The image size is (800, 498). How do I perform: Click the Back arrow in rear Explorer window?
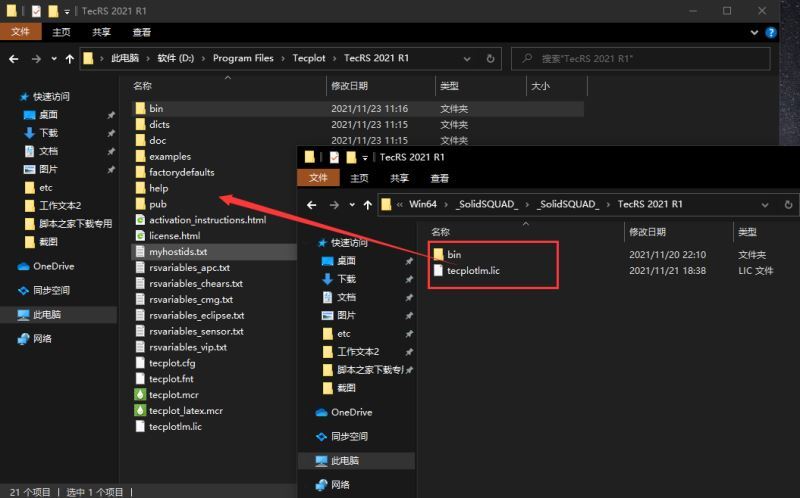[x=14, y=59]
